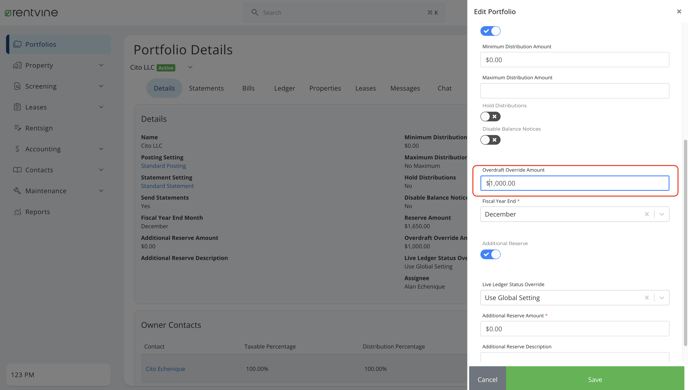Open Live Ledger Status Override dropdown arrow
The height and width of the screenshot is (390, 688).
(662, 297)
